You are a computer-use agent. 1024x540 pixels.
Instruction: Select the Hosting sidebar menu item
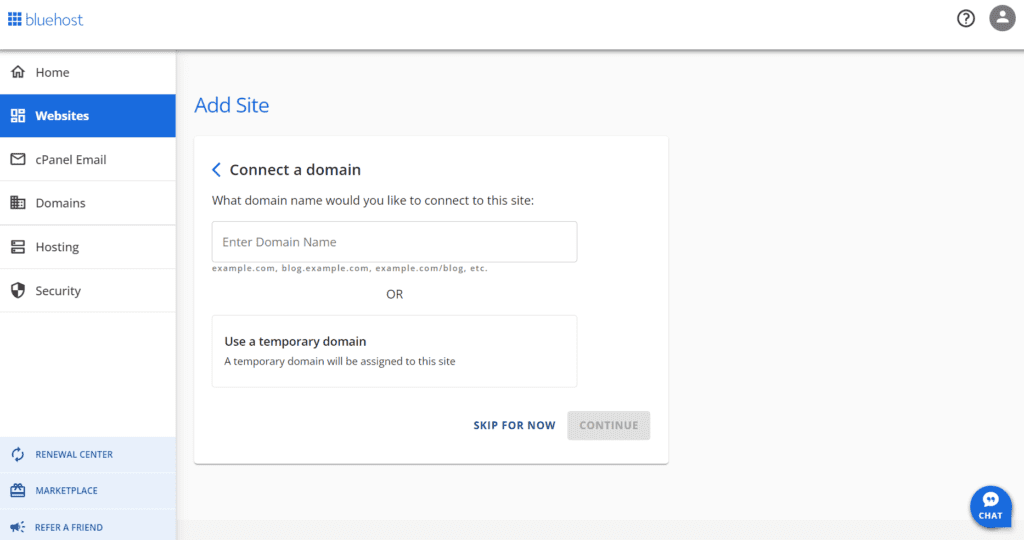coord(57,247)
